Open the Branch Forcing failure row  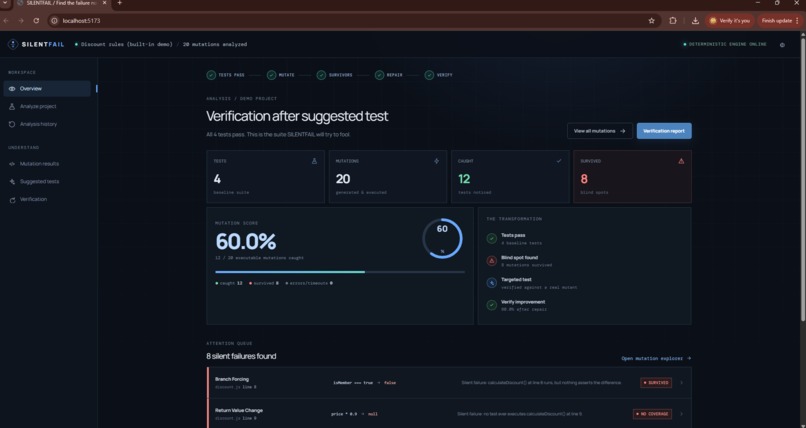click(449, 383)
